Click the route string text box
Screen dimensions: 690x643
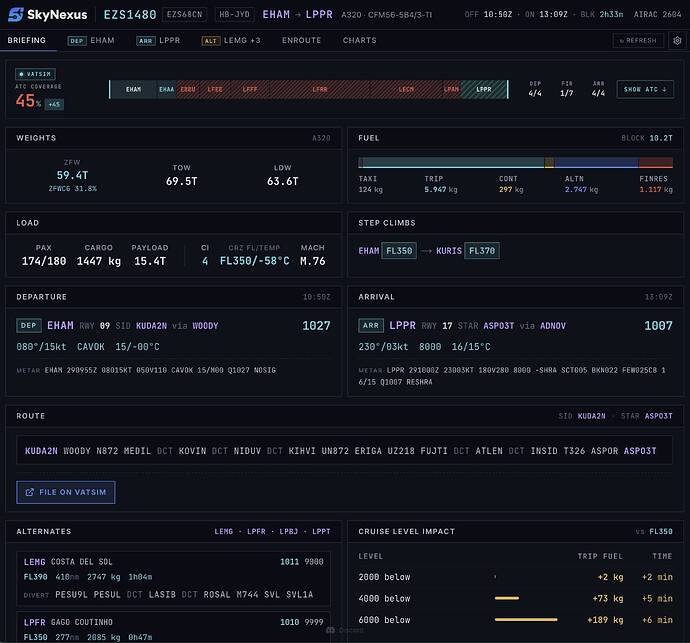point(344,450)
